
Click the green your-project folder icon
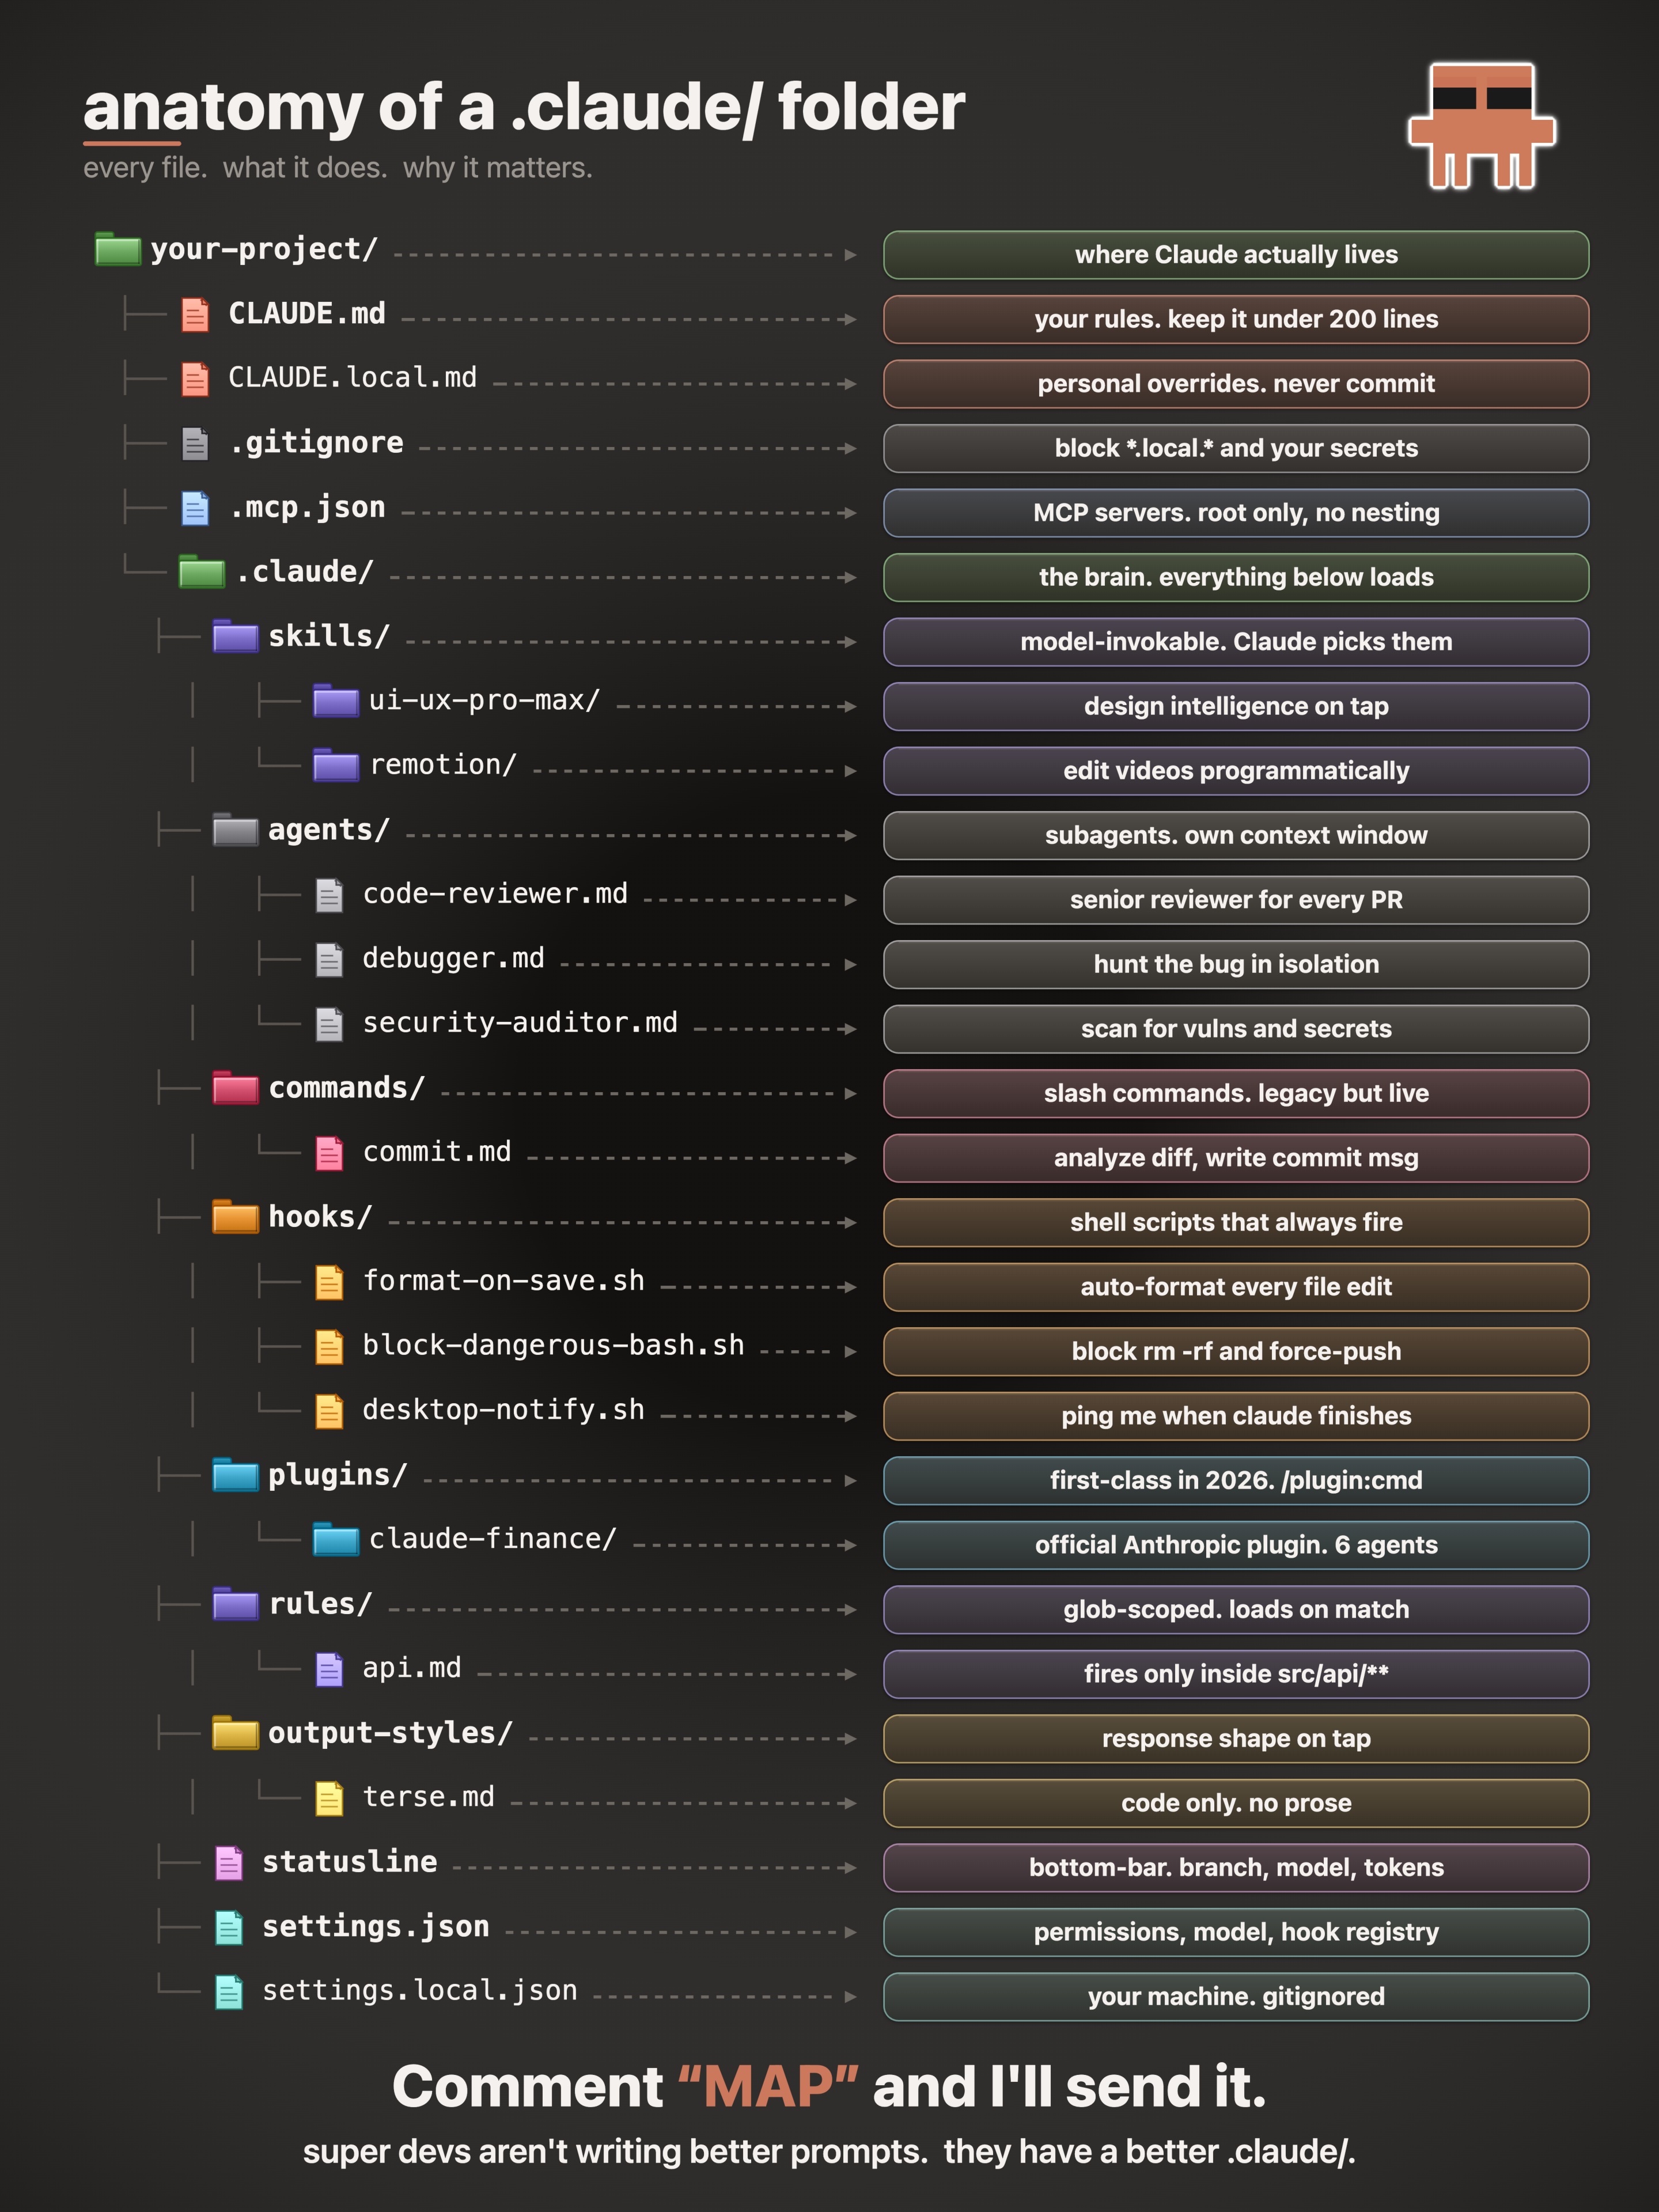click(x=117, y=249)
